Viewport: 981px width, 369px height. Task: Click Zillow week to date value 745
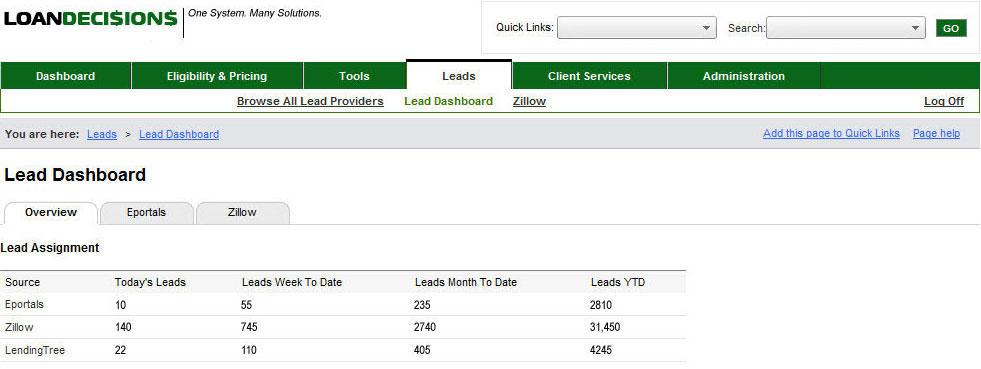point(249,328)
